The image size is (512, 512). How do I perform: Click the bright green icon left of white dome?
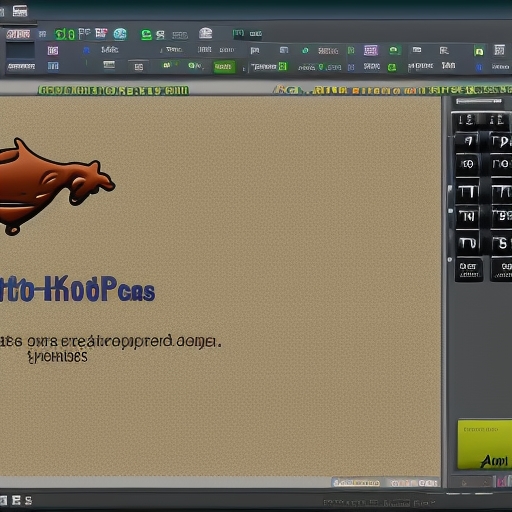146,34
